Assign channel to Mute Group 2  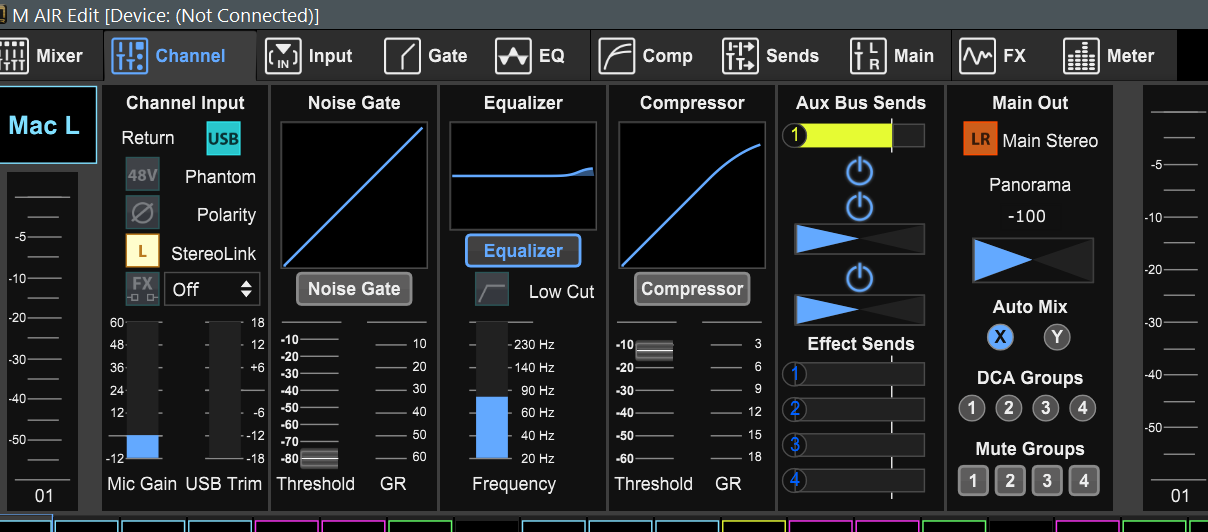point(1009,480)
